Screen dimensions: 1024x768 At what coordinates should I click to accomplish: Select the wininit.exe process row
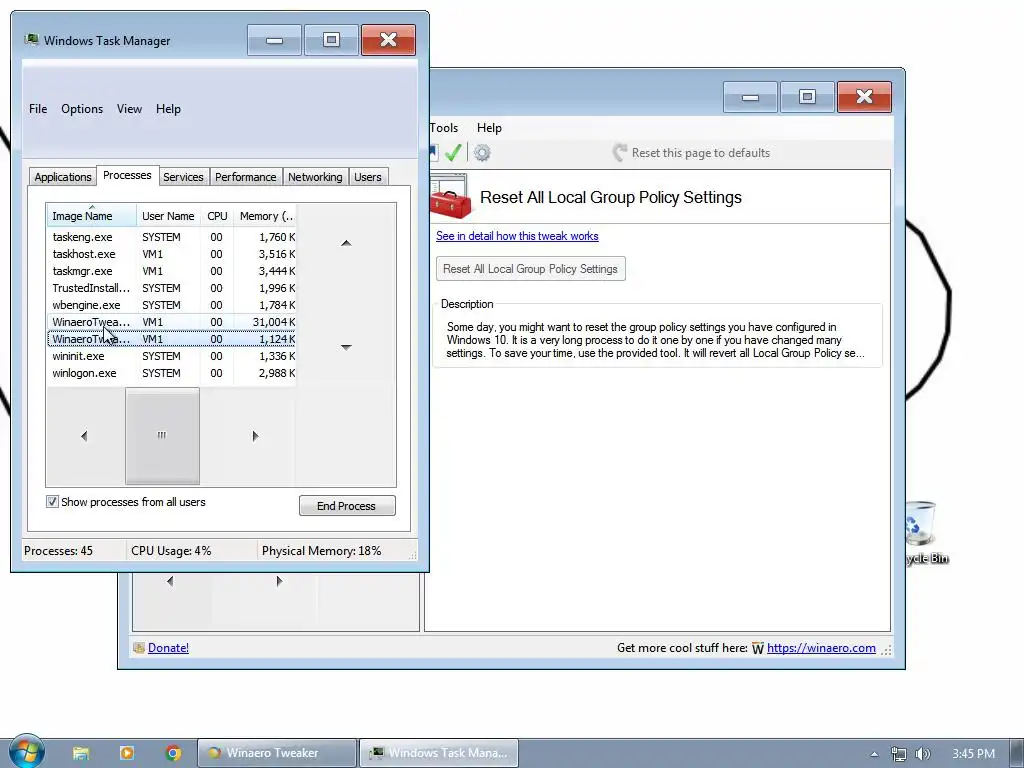pyautogui.click(x=172, y=356)
